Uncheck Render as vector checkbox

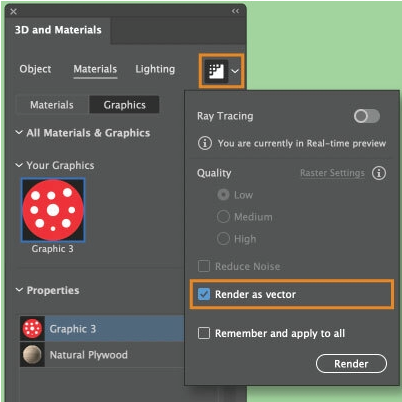pyautogui.click(x=204, y=294)
